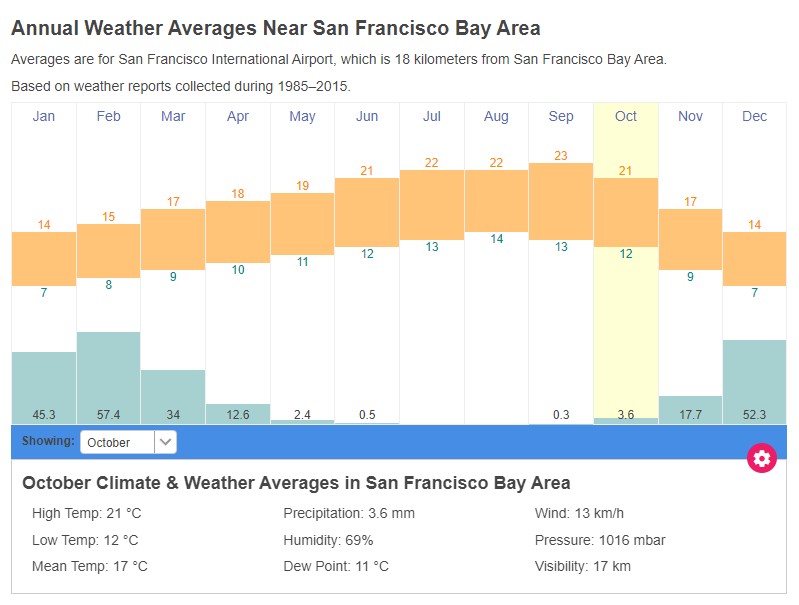Show Nov weather averages
799x605 pixels.
[x=690, y=117]
